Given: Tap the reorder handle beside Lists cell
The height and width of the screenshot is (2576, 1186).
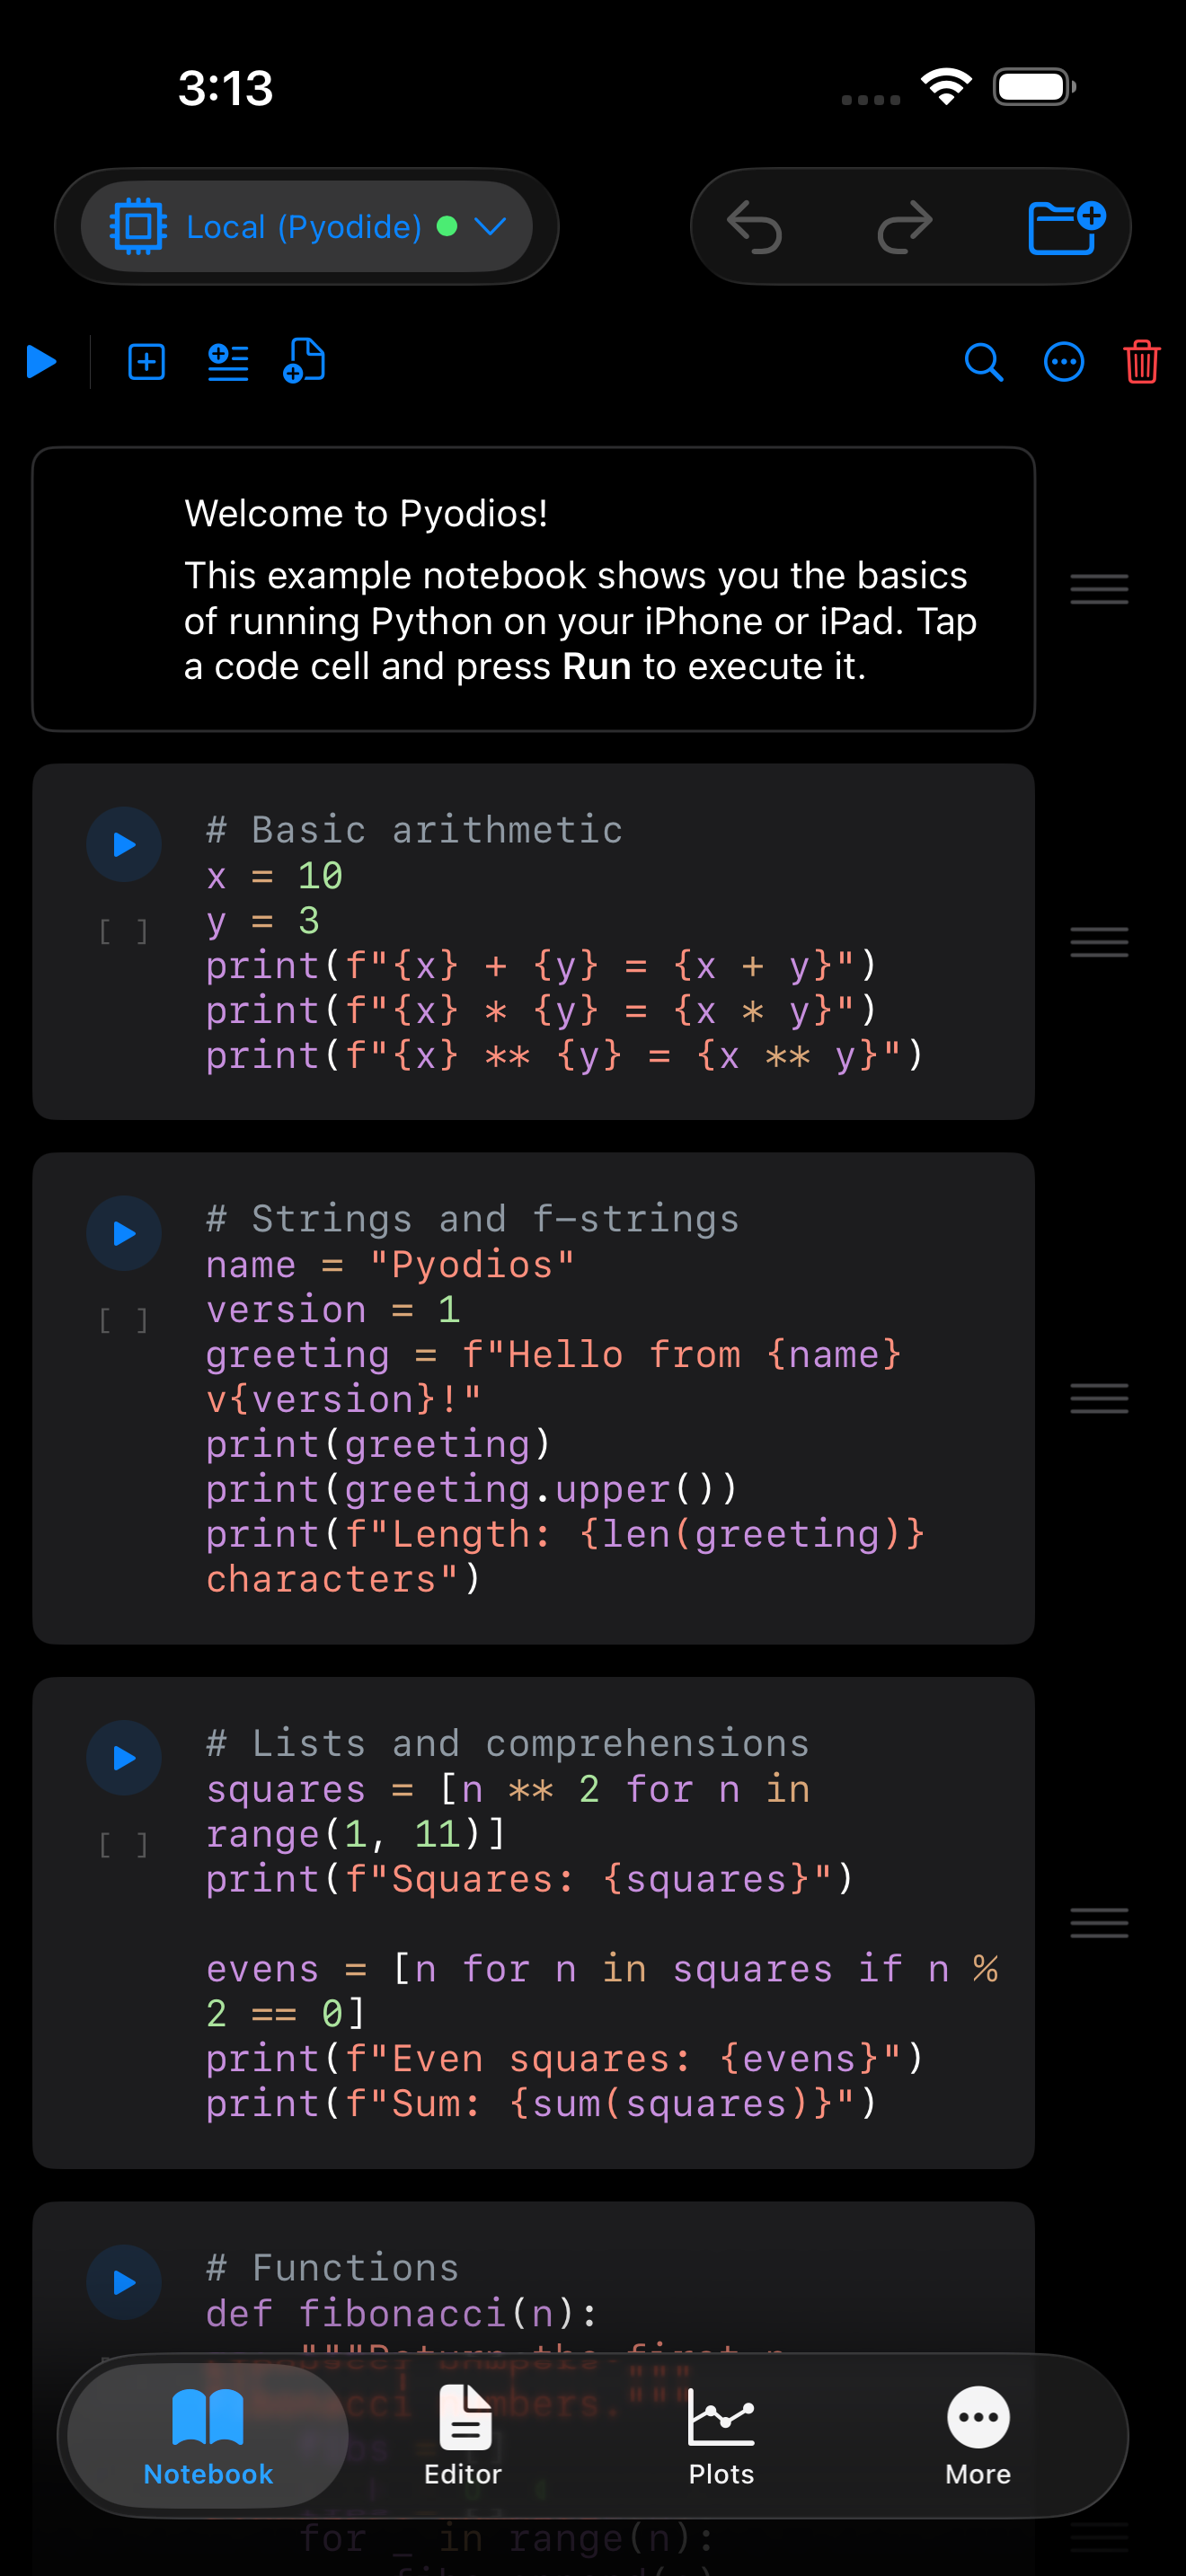Looking at the screenshot, I should pos(1099,1923).
